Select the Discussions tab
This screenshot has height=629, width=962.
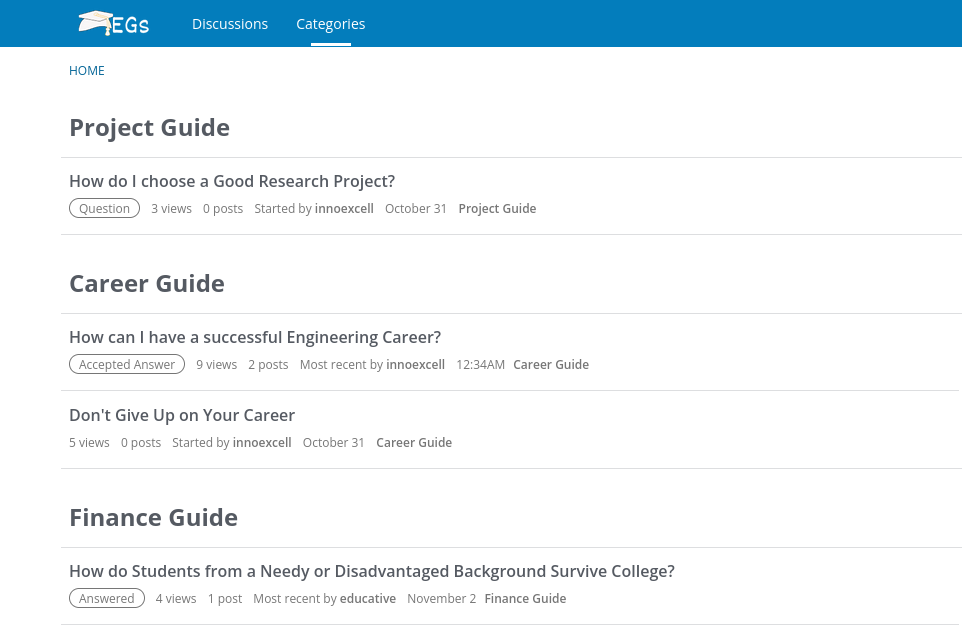(x=229, y=23)
